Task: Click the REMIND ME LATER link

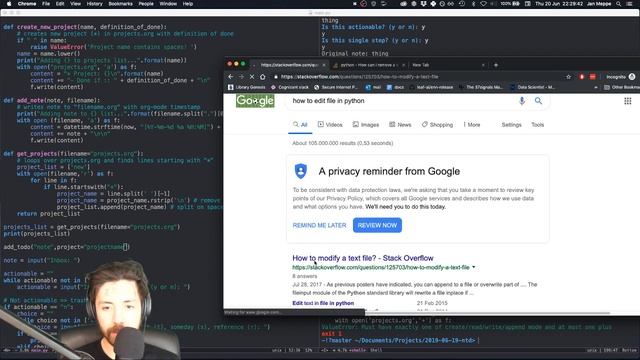Action: click(319, 225)
